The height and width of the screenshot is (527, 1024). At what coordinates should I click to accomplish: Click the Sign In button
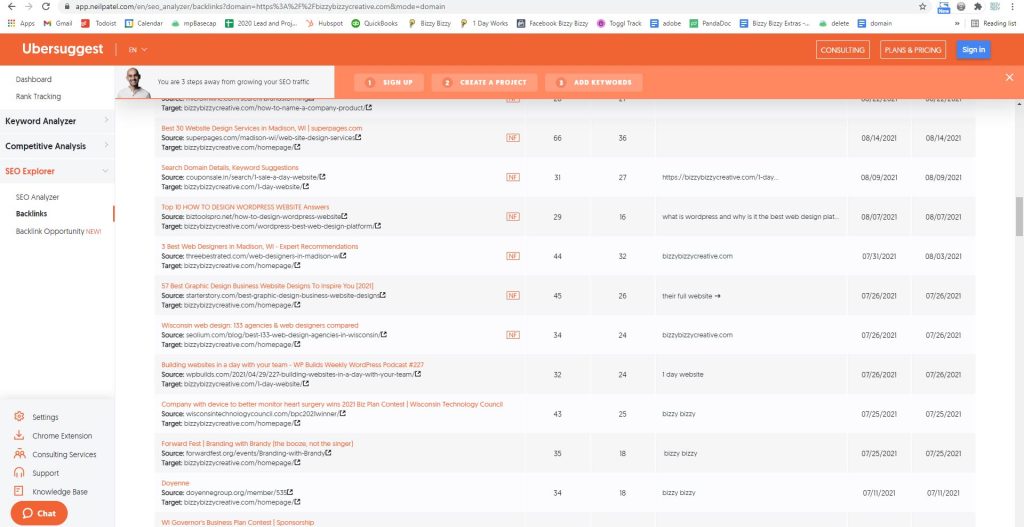(973, 49)
